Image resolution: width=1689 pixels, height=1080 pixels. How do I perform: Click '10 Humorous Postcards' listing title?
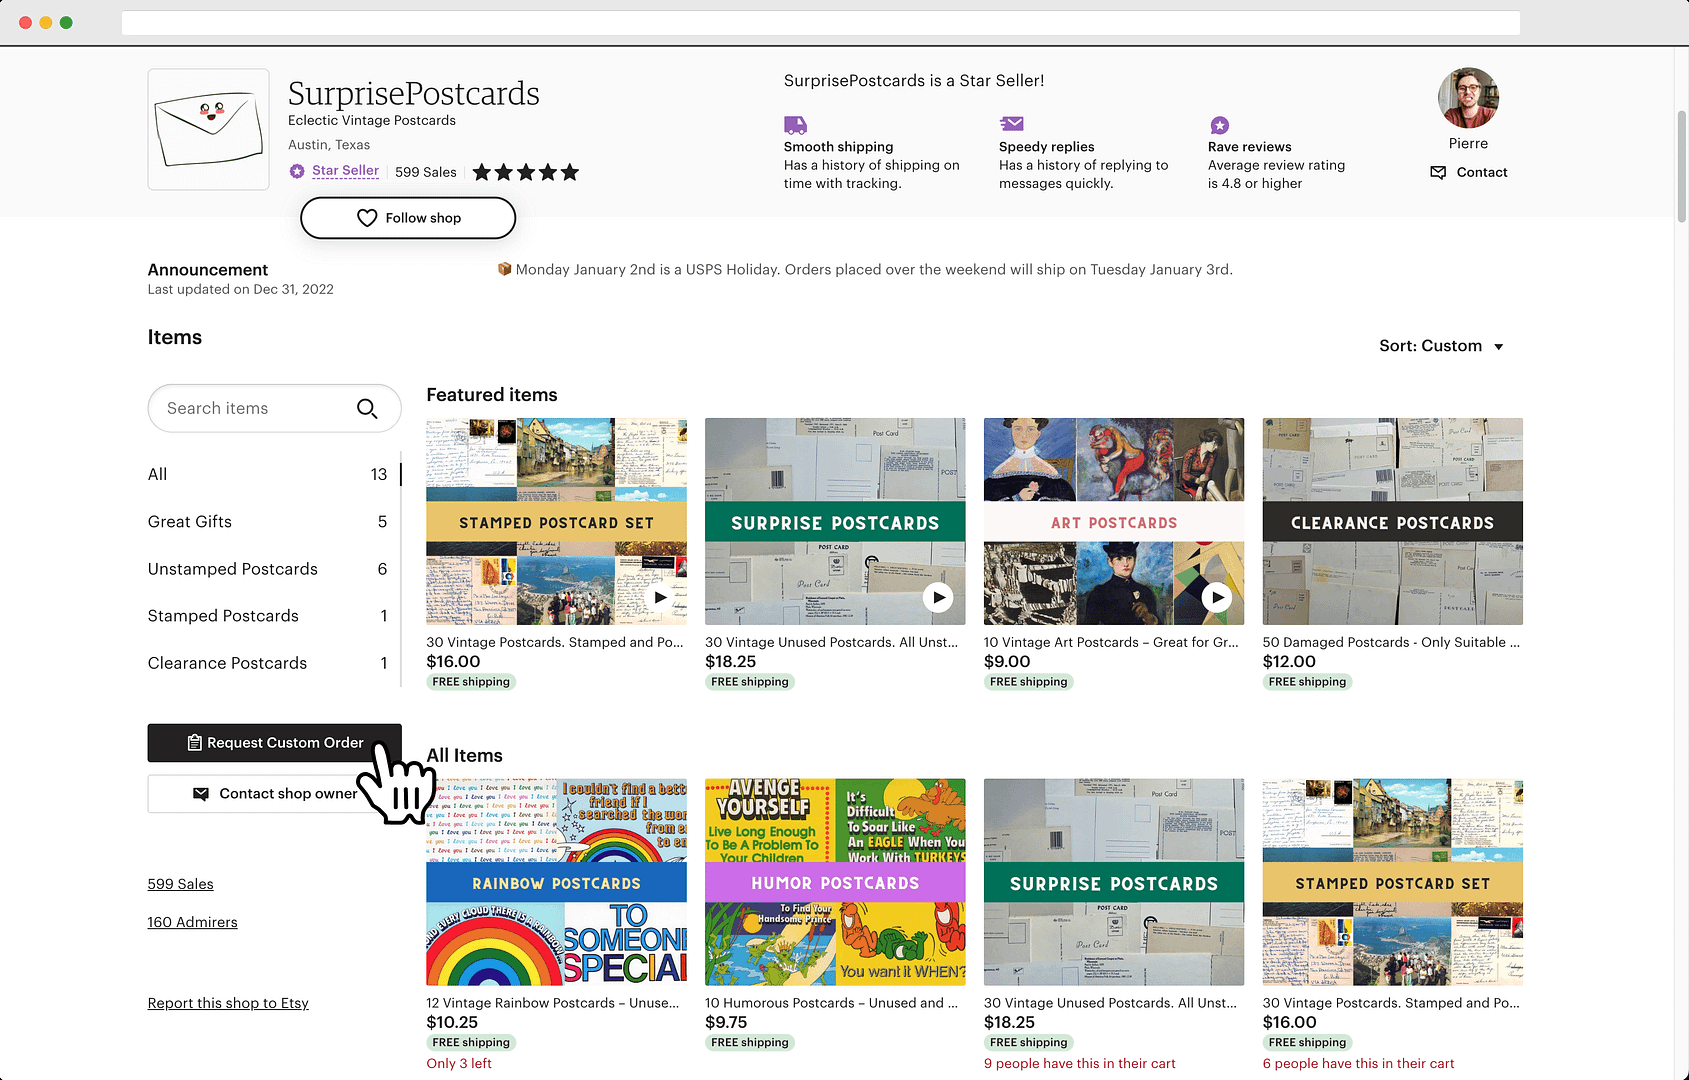click(831, 1003)
